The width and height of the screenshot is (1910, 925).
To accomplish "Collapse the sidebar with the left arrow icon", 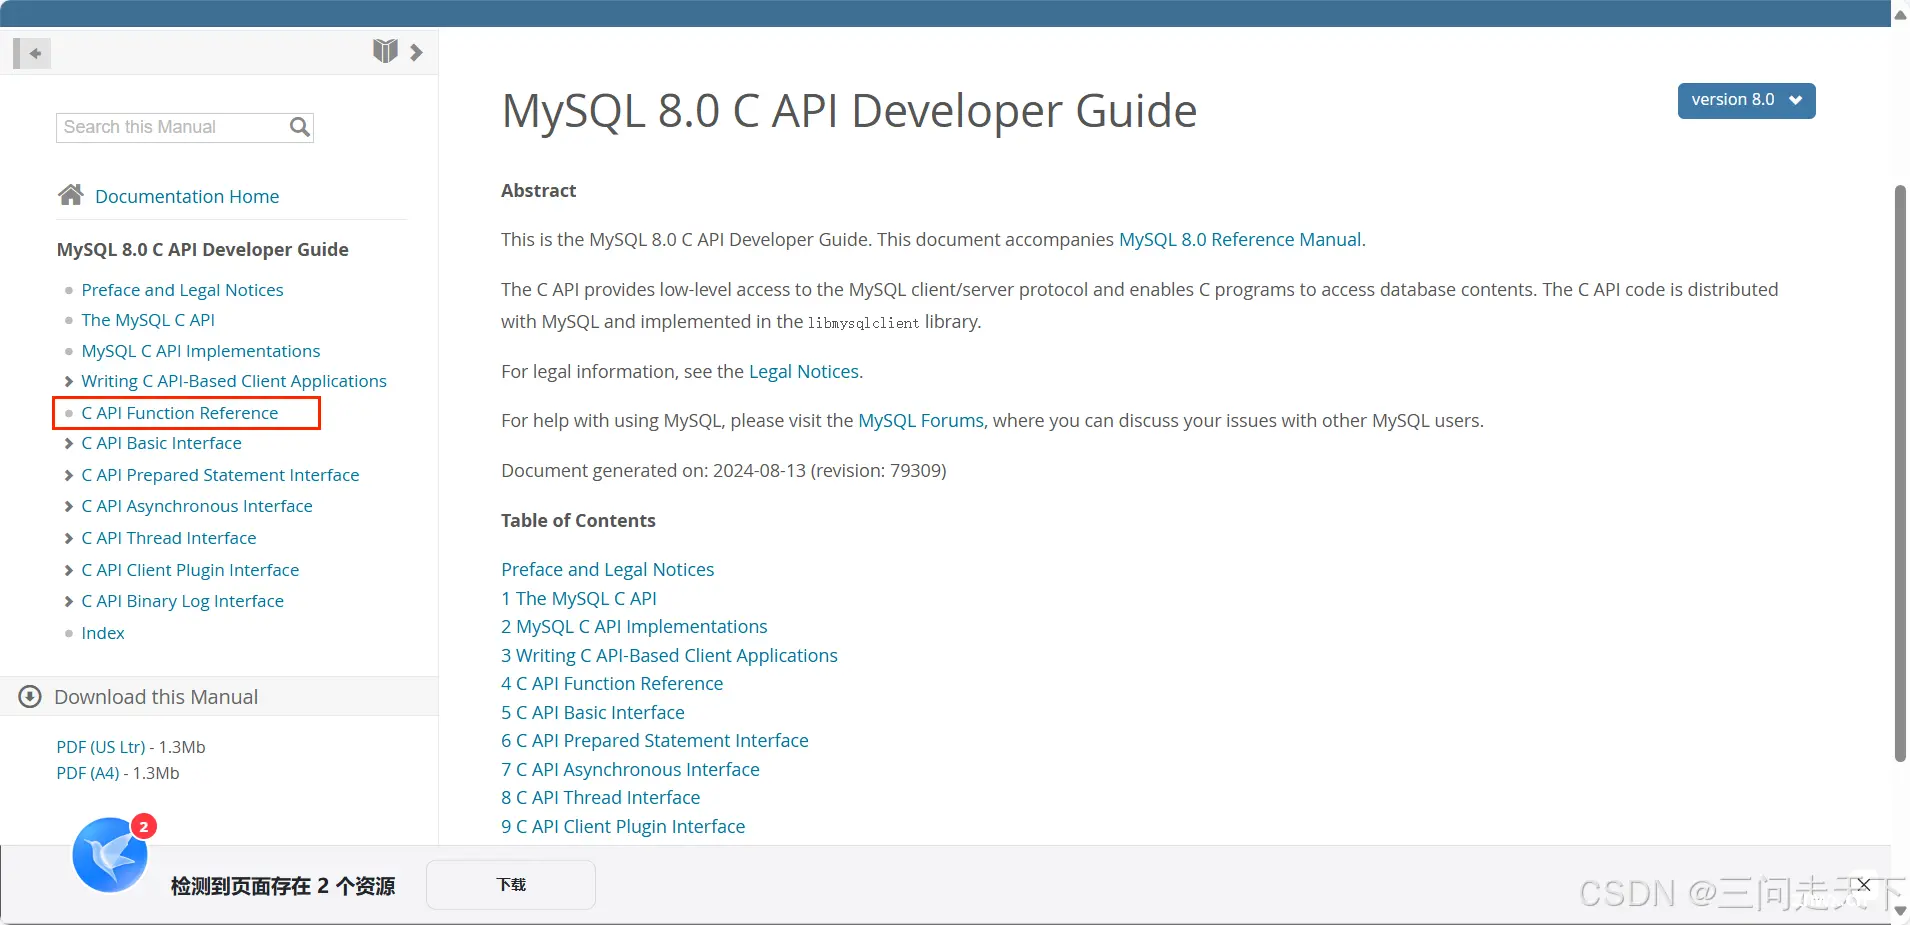I will (32, 53).
